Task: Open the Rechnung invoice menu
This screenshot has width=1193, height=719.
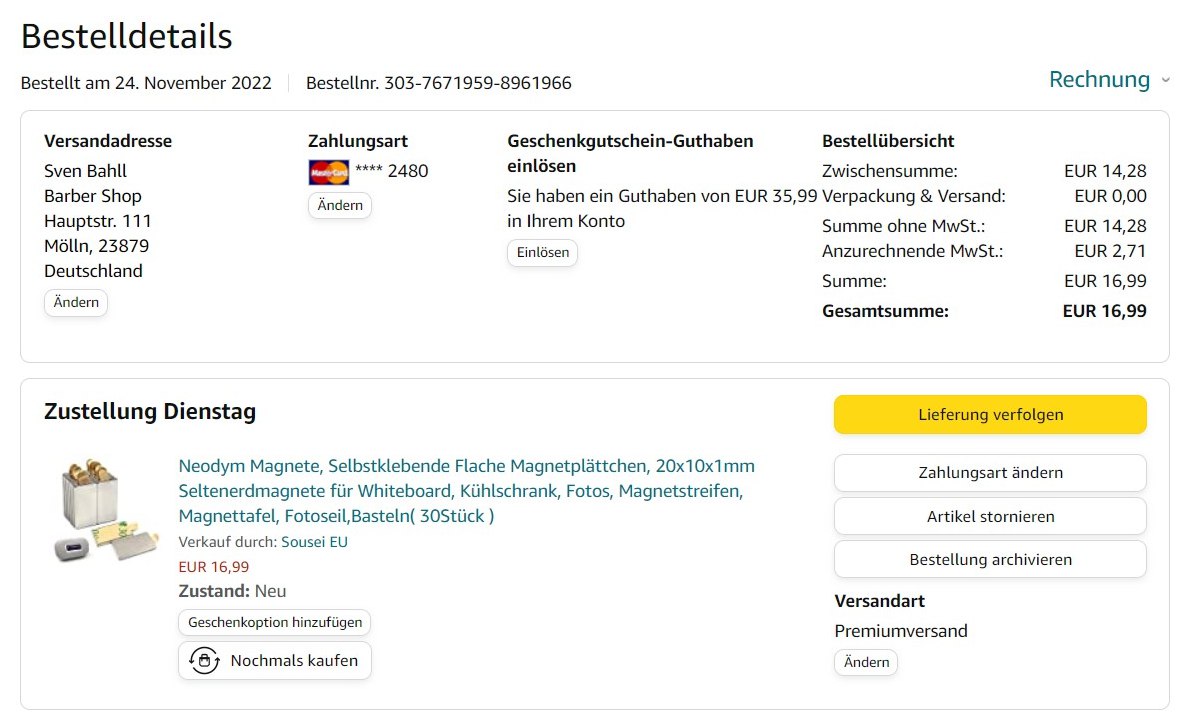Action: (x=1099, y=80)
